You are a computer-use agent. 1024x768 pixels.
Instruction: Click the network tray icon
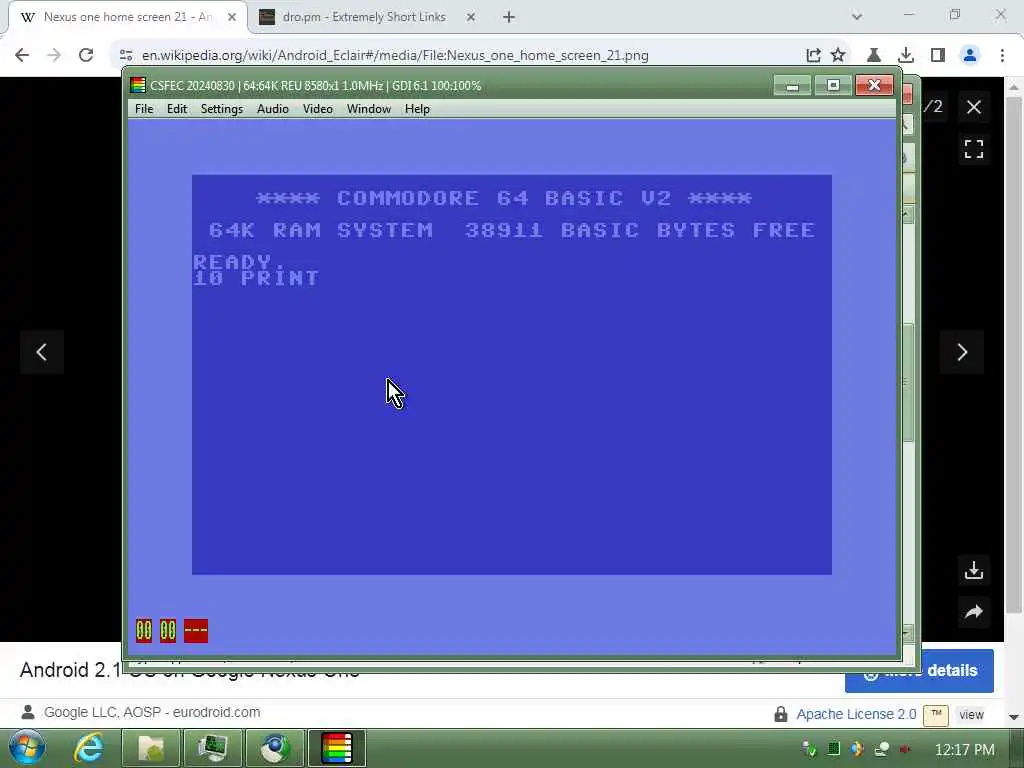882,749
